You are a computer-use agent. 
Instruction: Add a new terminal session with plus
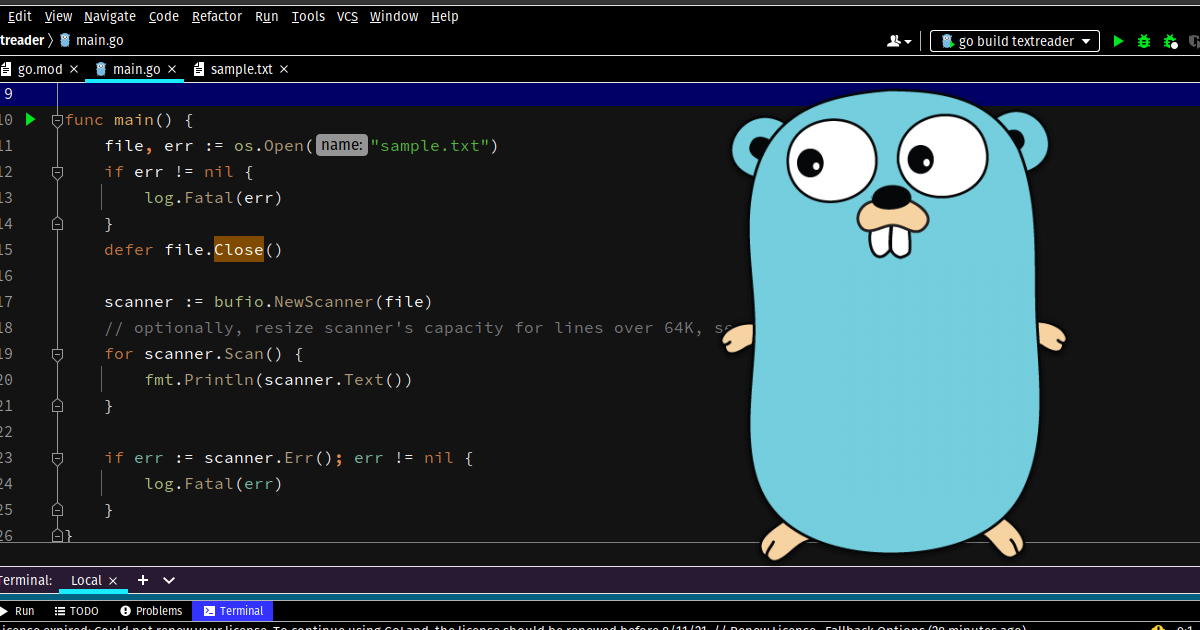[142, 580]
